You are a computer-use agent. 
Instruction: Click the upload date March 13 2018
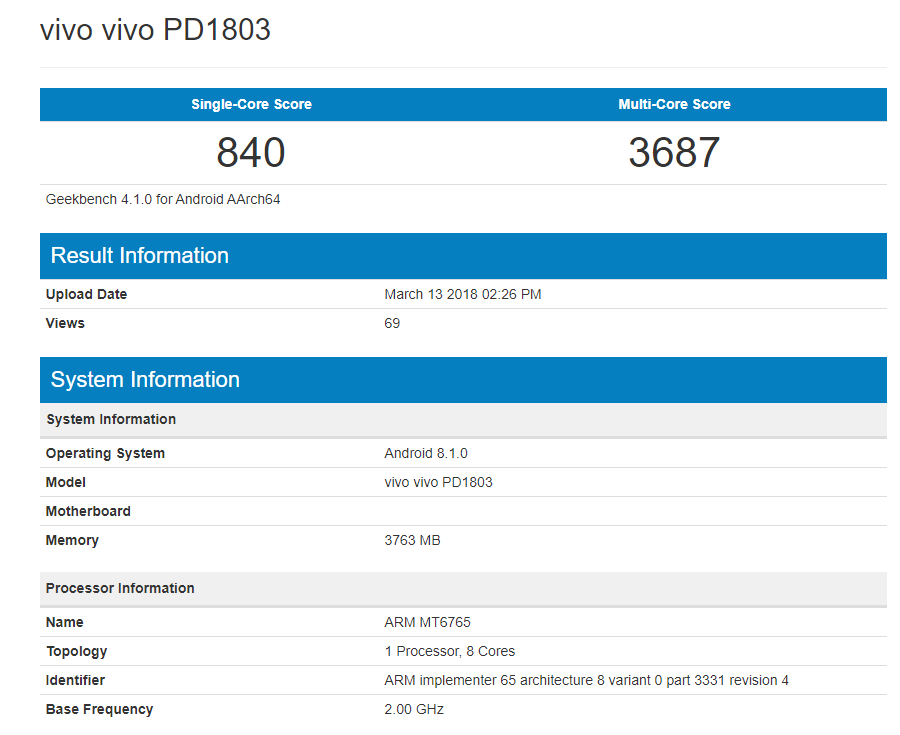click(x=462, y=294)
